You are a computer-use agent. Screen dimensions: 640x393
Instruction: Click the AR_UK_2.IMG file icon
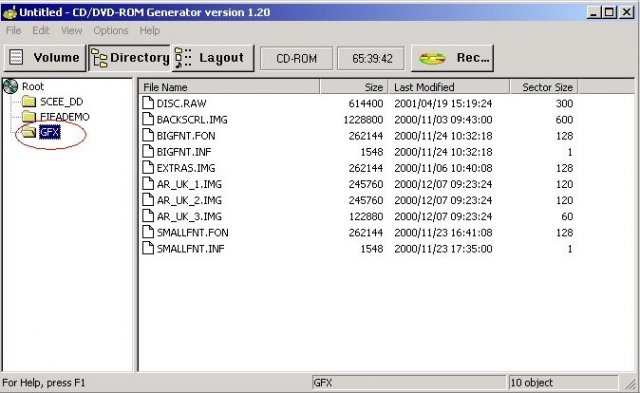point(148,200)
